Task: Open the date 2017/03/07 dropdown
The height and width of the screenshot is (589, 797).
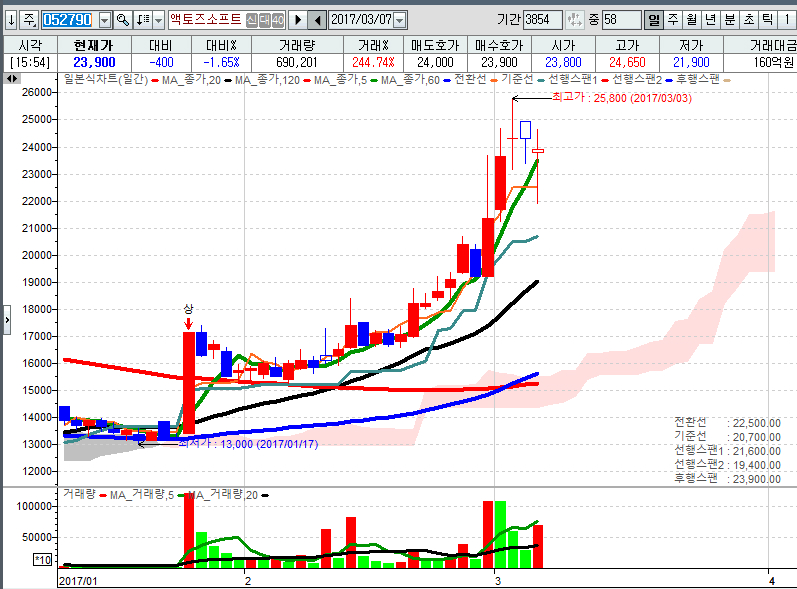Action: point(400,19)
